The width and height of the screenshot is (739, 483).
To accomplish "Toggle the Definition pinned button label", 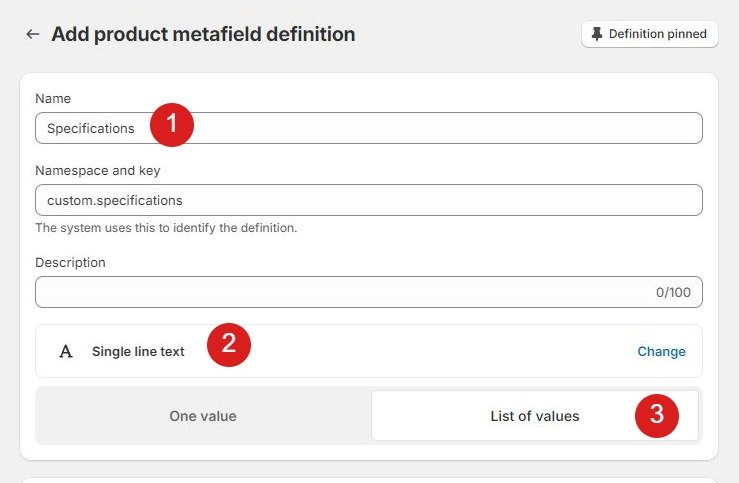I will (657, 34).
